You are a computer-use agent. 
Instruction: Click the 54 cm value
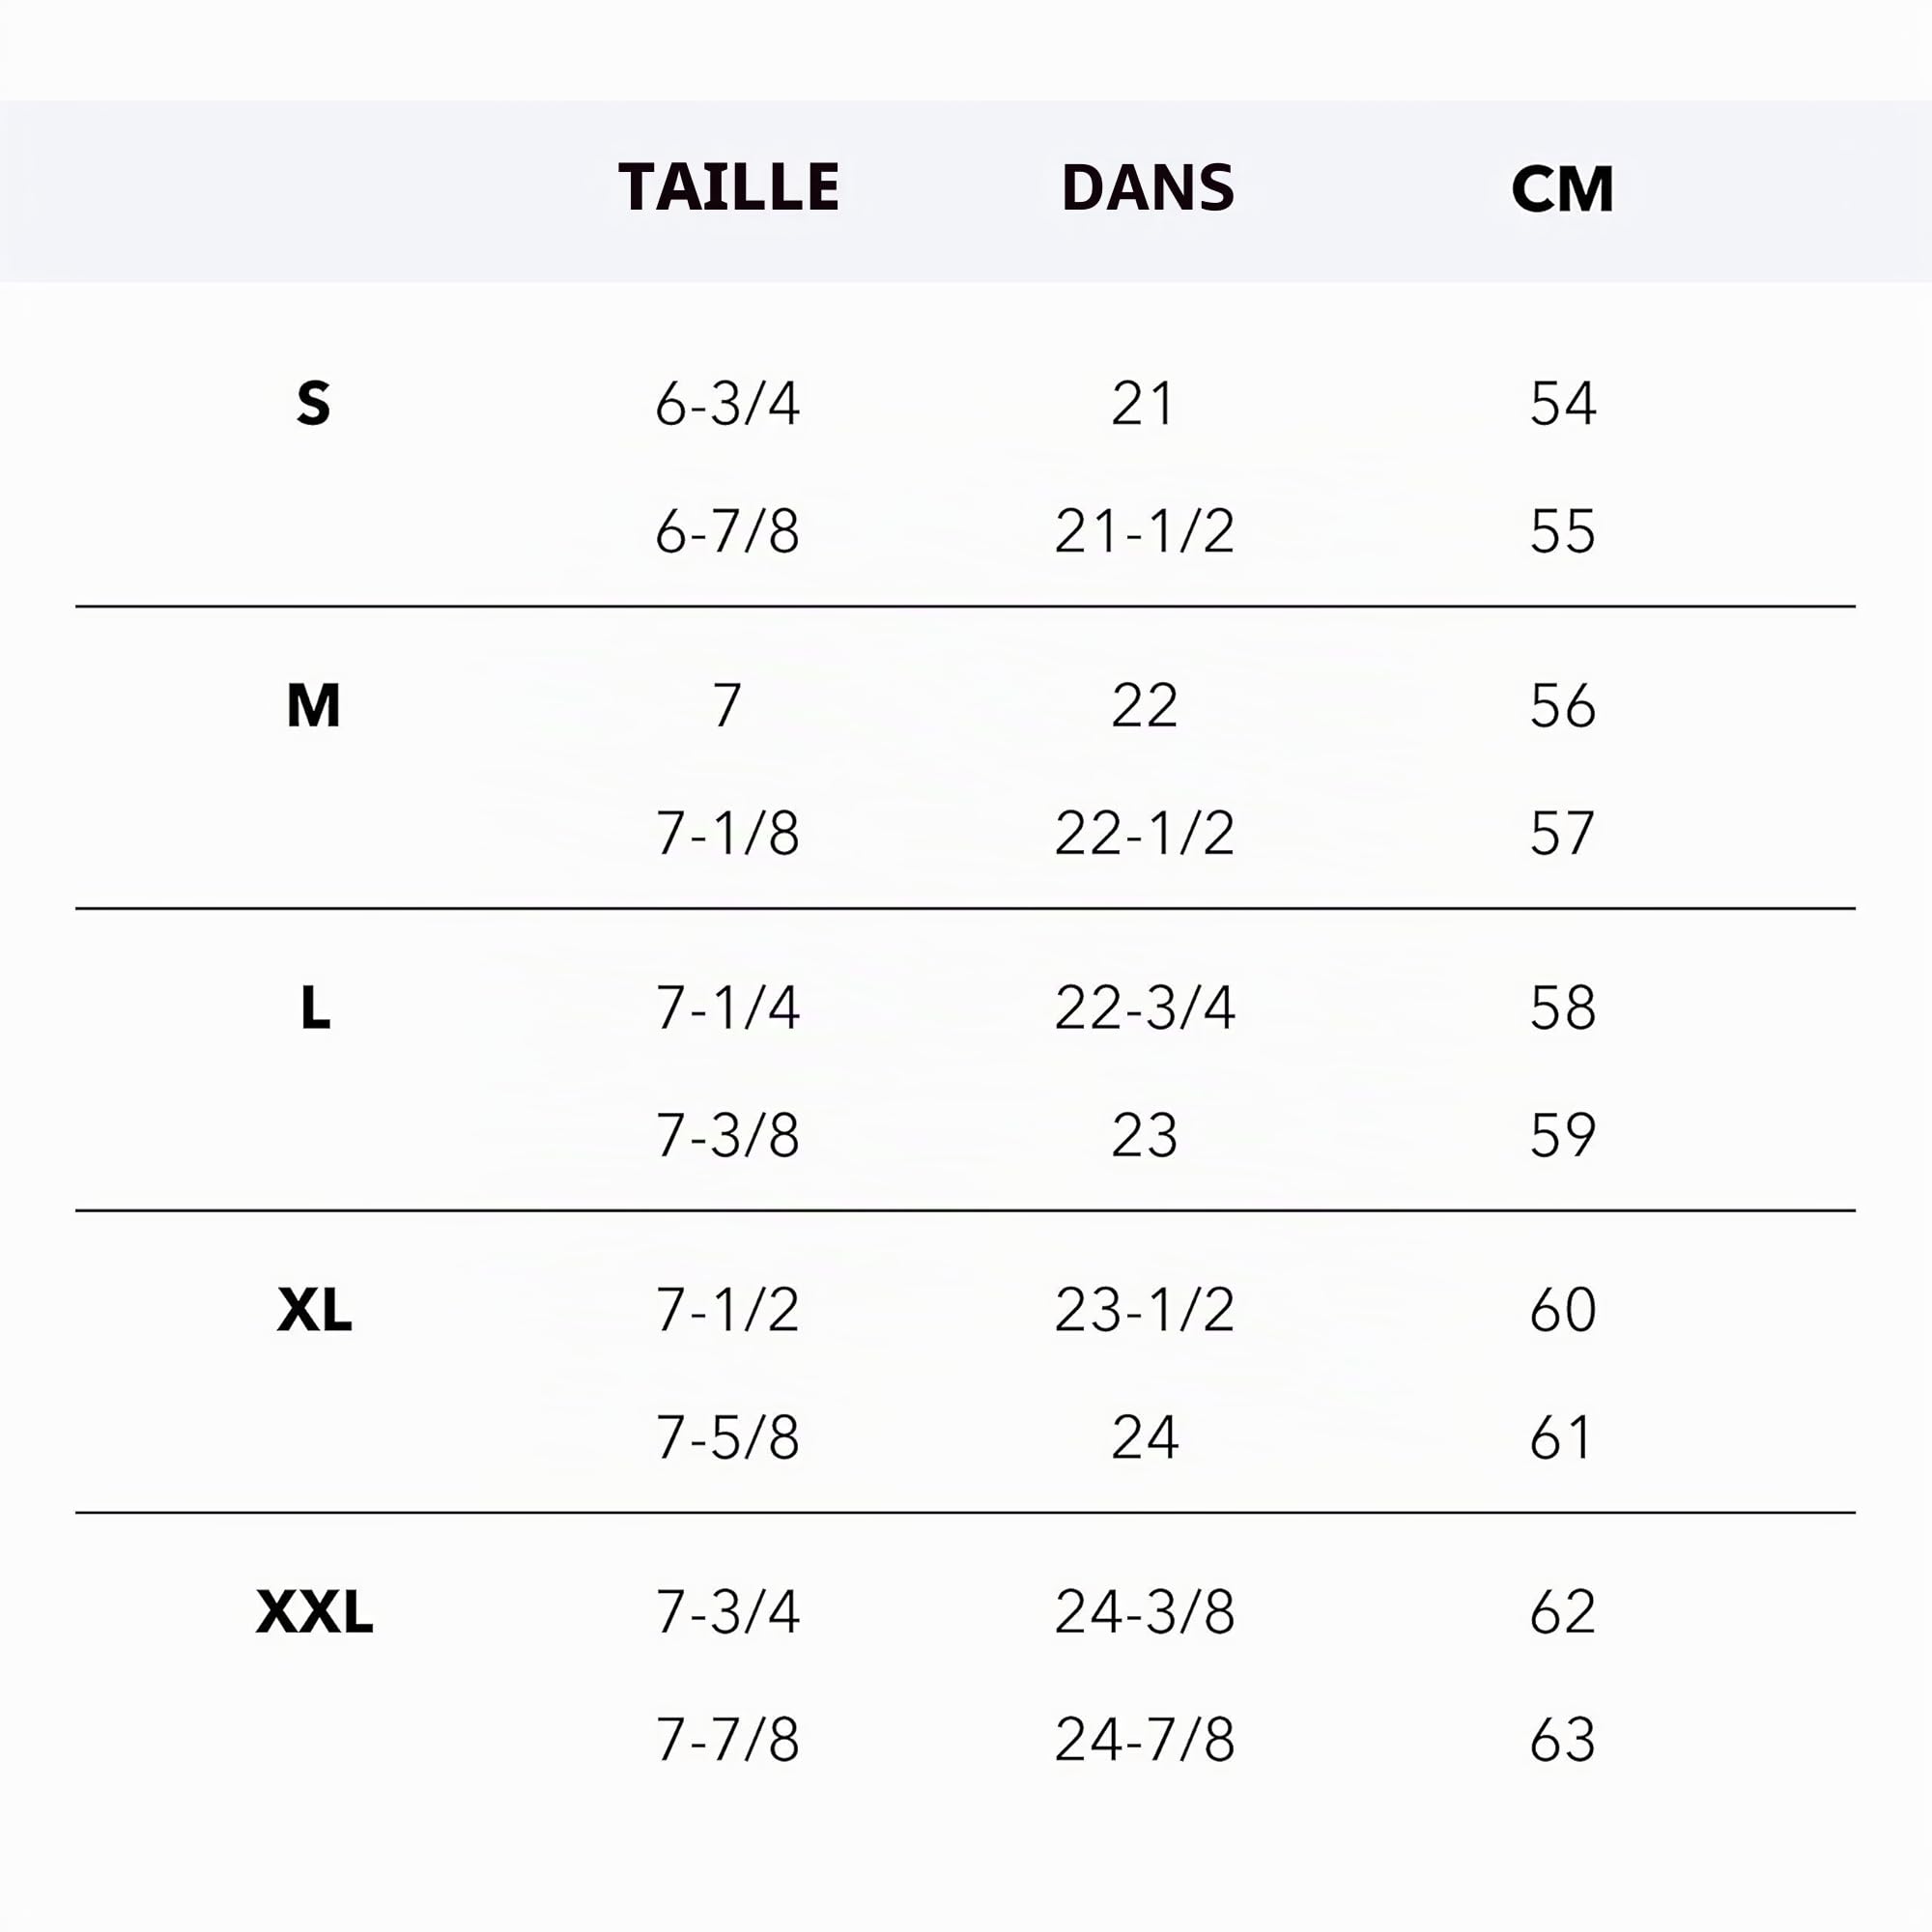1563,404
